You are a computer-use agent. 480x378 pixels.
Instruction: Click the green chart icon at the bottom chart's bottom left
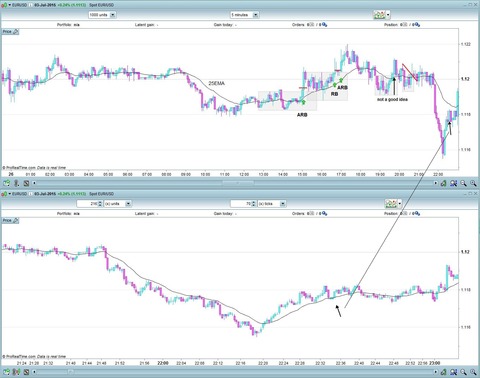[6, 372]
